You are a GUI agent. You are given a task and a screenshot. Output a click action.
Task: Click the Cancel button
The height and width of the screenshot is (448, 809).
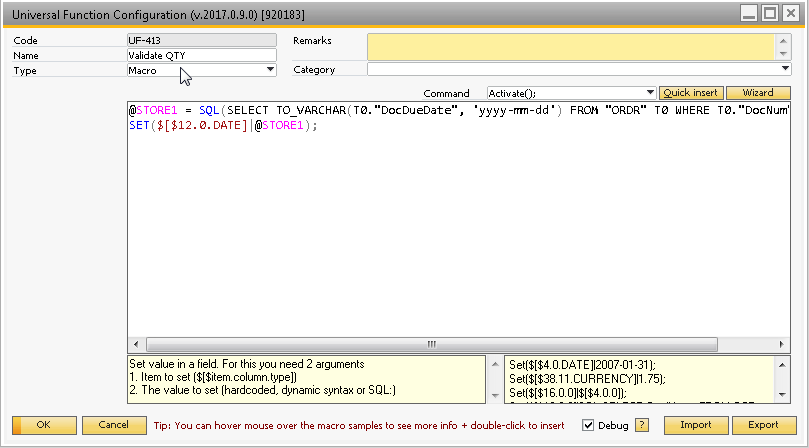[114, 425]
